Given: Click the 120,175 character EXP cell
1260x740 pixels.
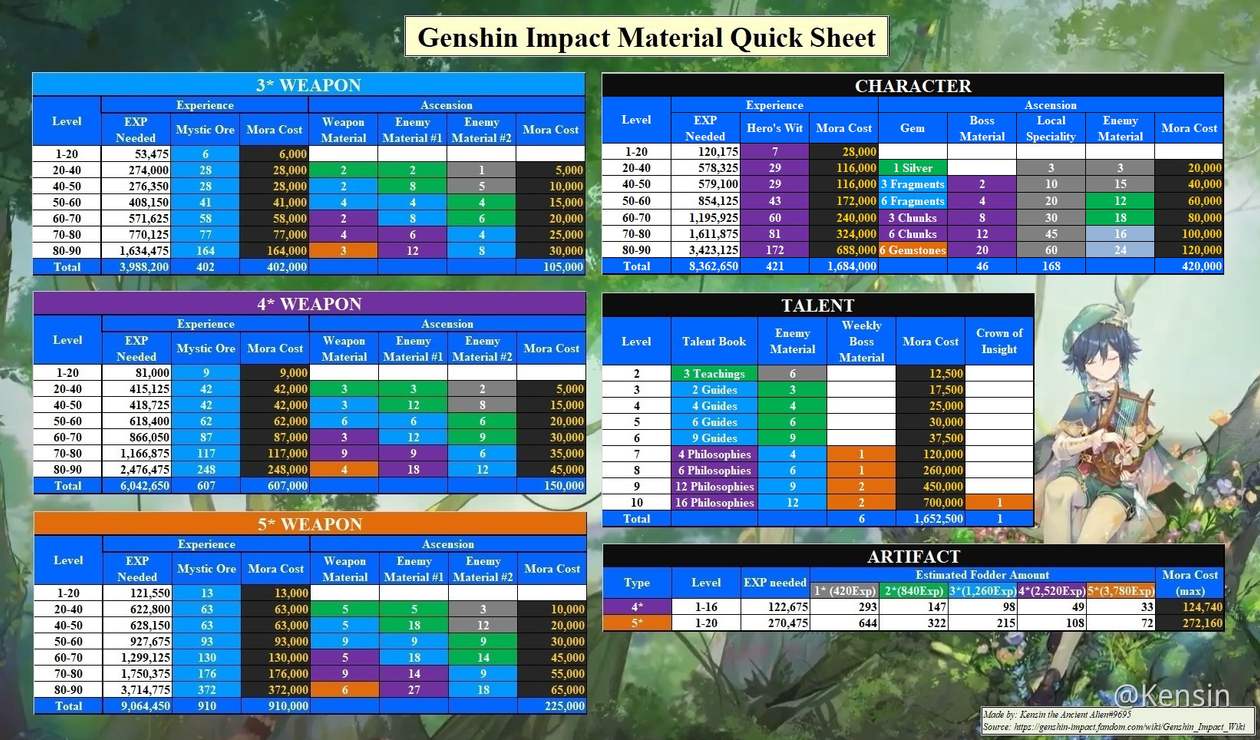Looking at the screenshot, I should pyautogui.click(x=706, y=151).
